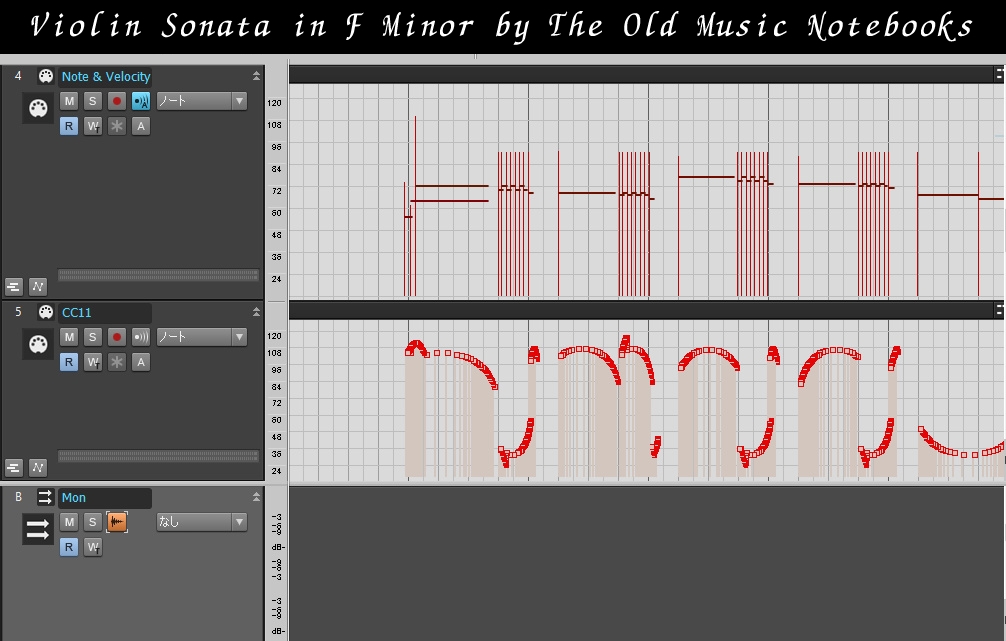Click the MIDI icon of track 4
The height and width of the screenshot is (641, 1006).
click(46, 76)
